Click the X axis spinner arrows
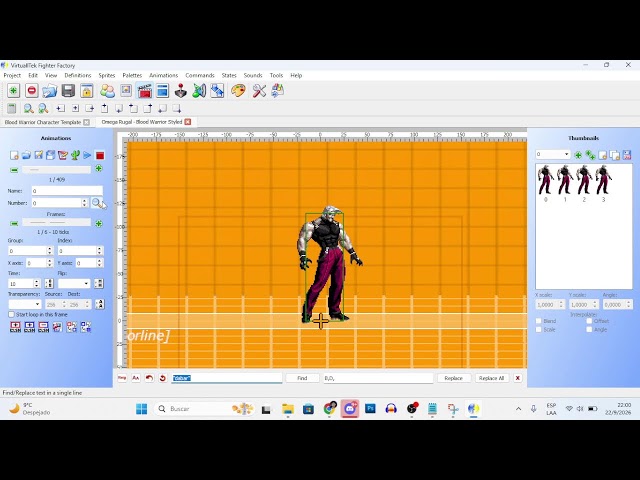This screenshot has width=640, height=480. (x=50, y=263)
